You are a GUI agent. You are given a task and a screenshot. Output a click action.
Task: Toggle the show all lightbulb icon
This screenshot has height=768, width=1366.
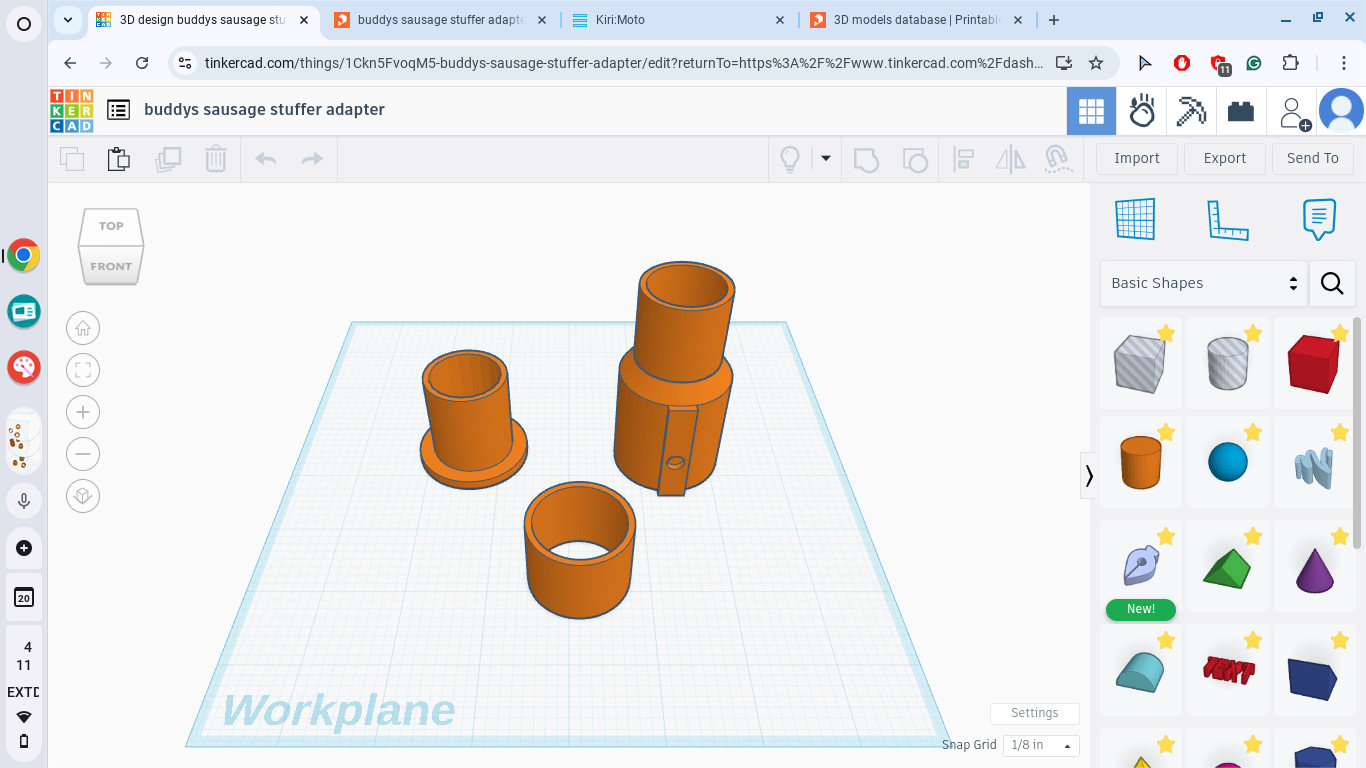click(x=790, y=159)
